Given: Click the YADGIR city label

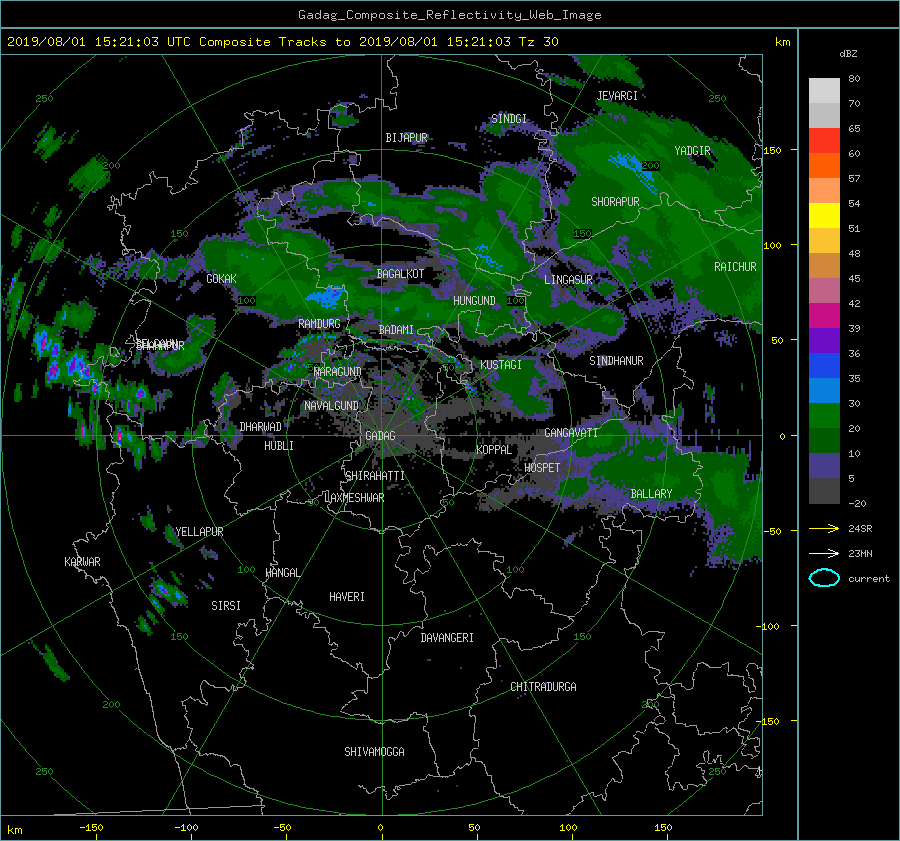Looking at the screenshot, I should [692, 151].
